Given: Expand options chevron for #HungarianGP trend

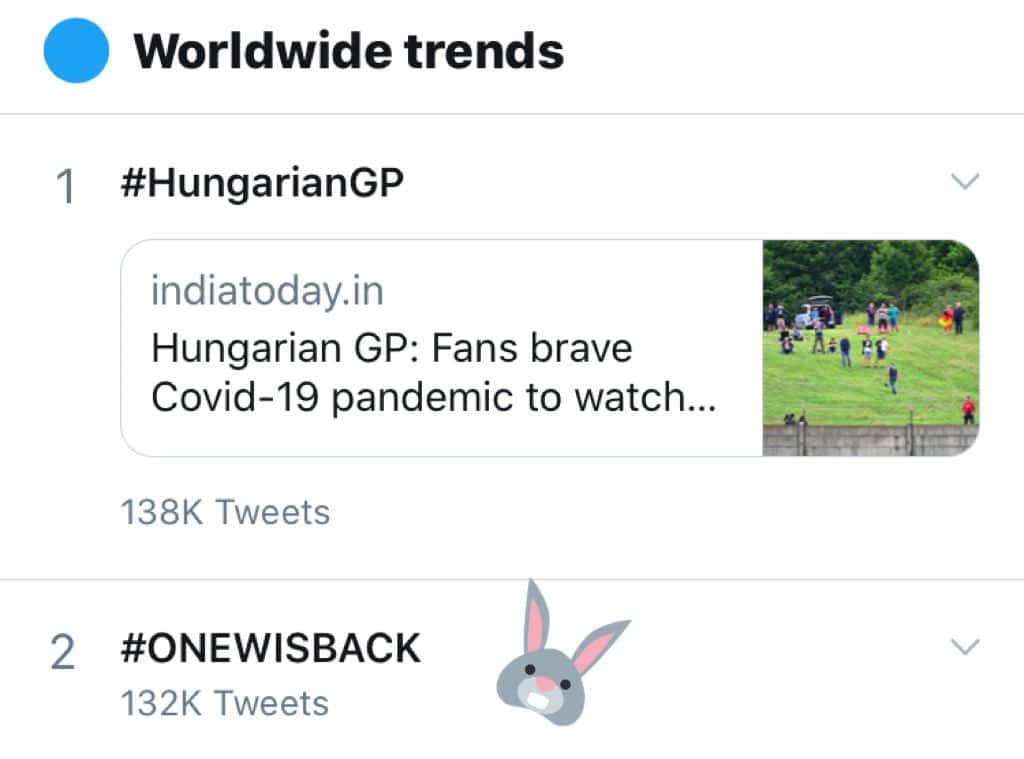Looking at the screenshot, I should tap(964, 182).
